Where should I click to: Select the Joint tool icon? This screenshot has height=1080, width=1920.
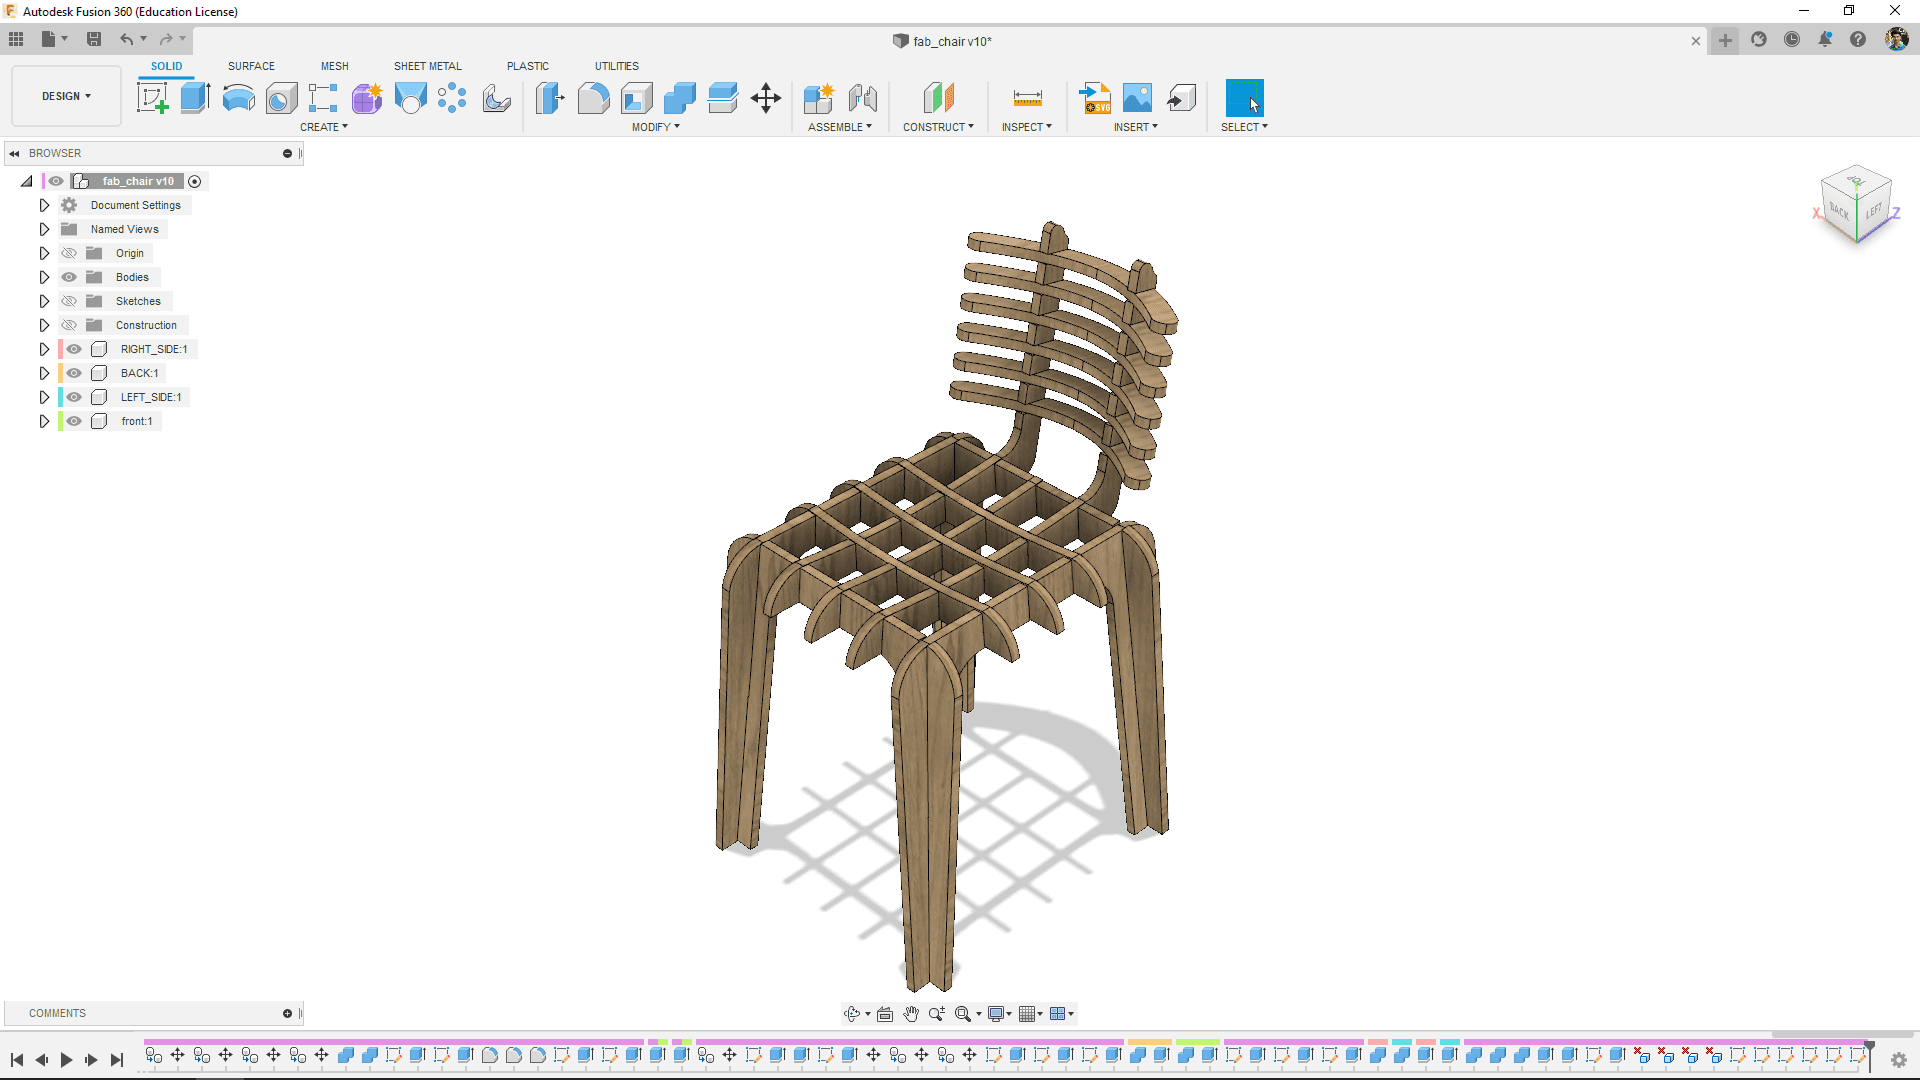862,98
